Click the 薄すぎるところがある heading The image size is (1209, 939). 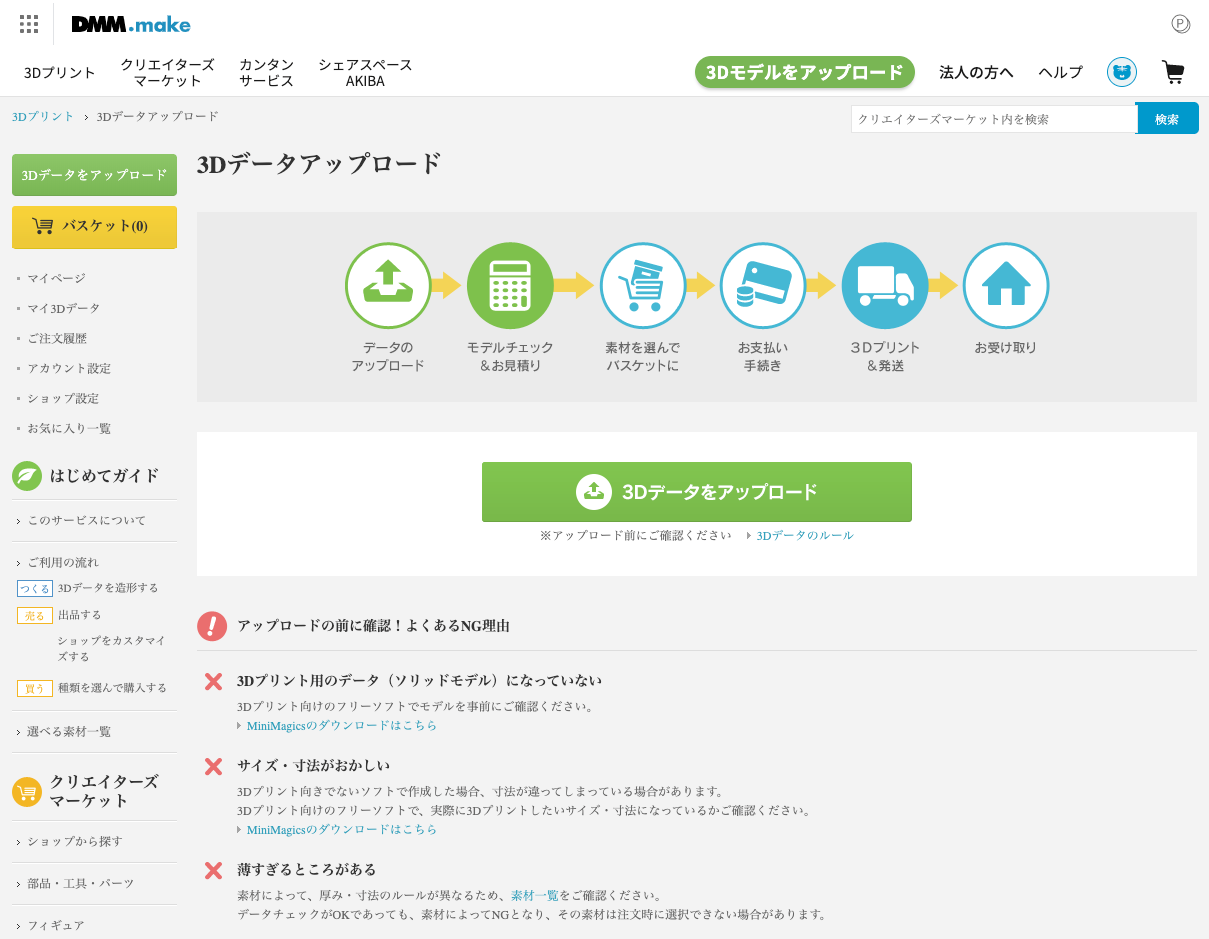[307, 869]
